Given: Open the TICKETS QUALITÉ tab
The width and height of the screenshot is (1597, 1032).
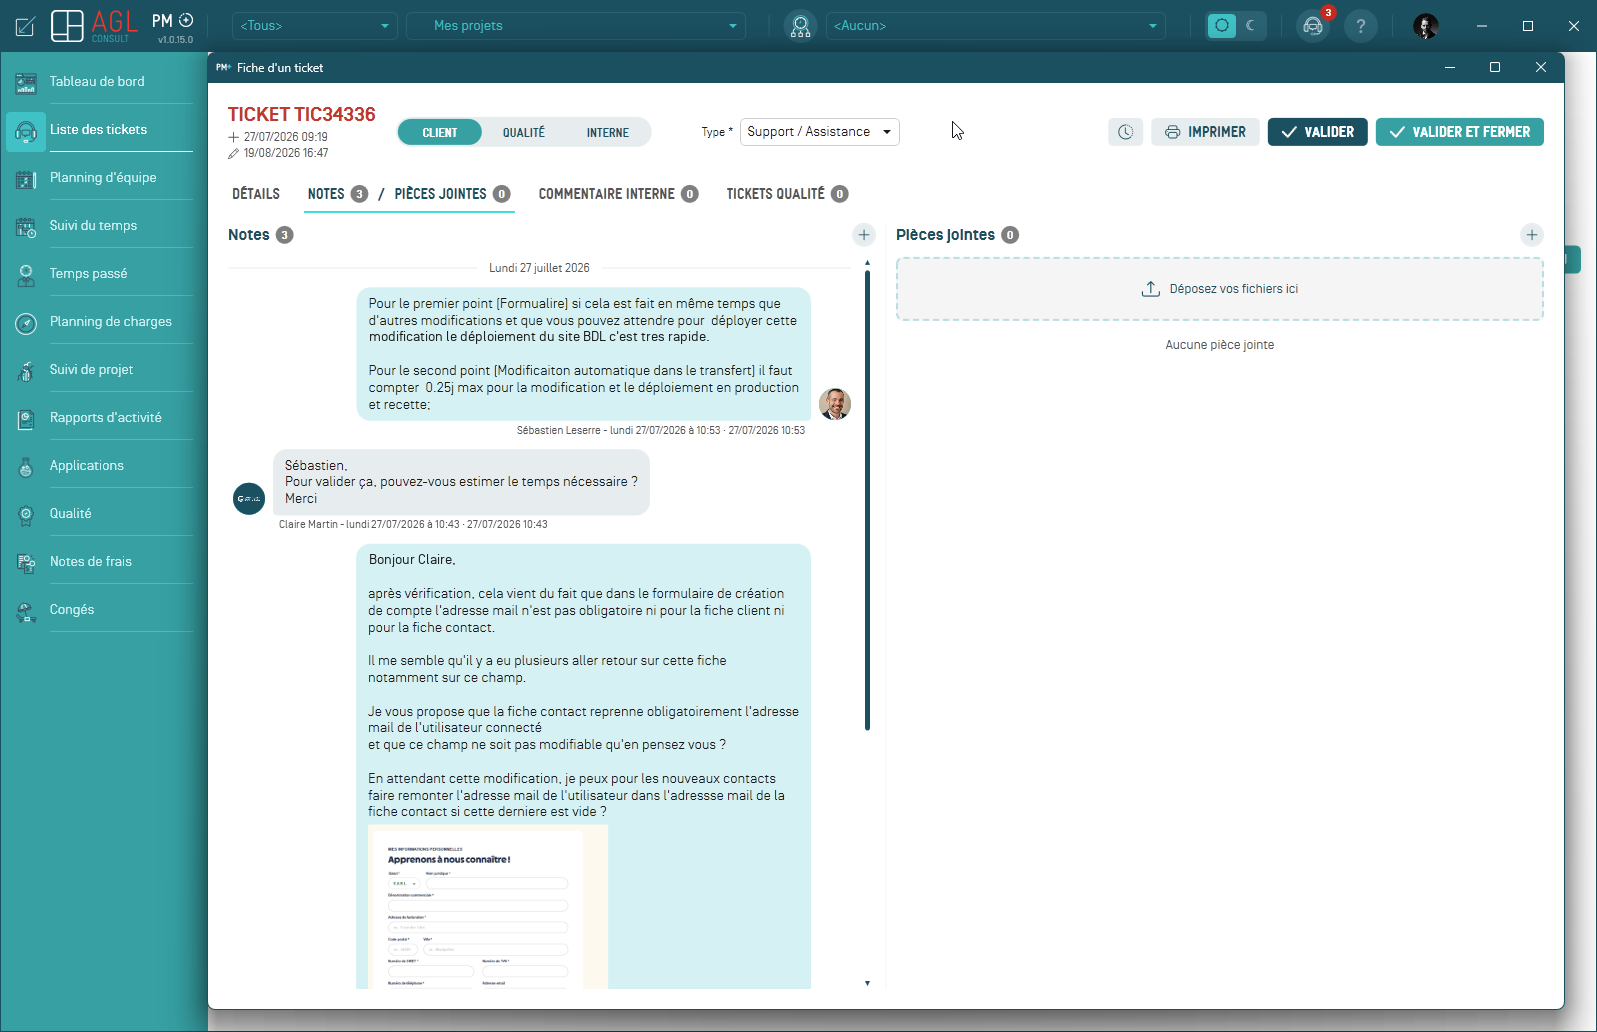Looking at the screenshot, I should click(x=787, y=194).
